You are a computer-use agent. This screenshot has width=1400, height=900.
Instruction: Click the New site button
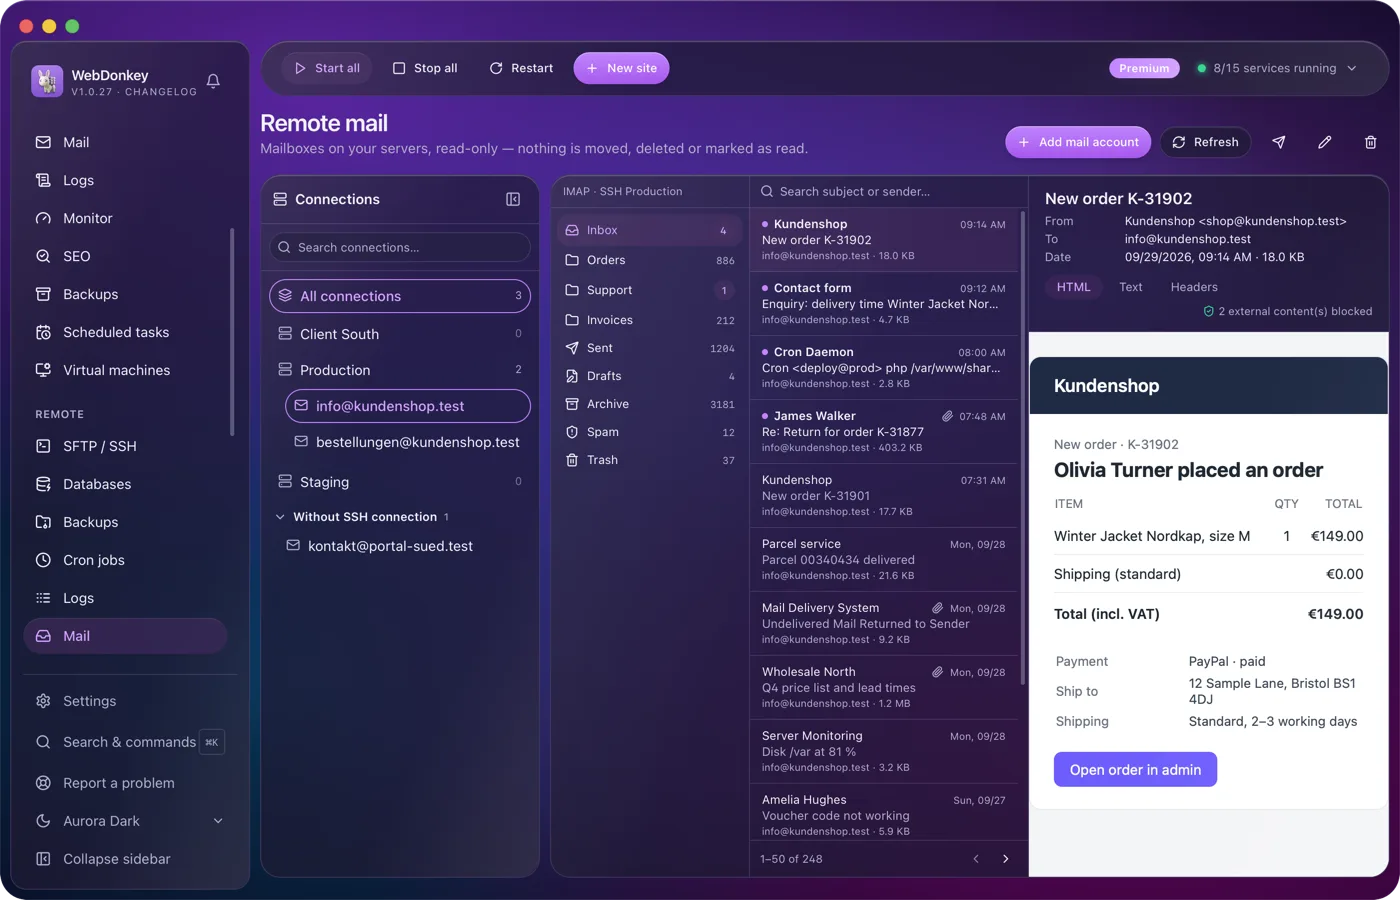pyautogui.click(x=621, y=68)
